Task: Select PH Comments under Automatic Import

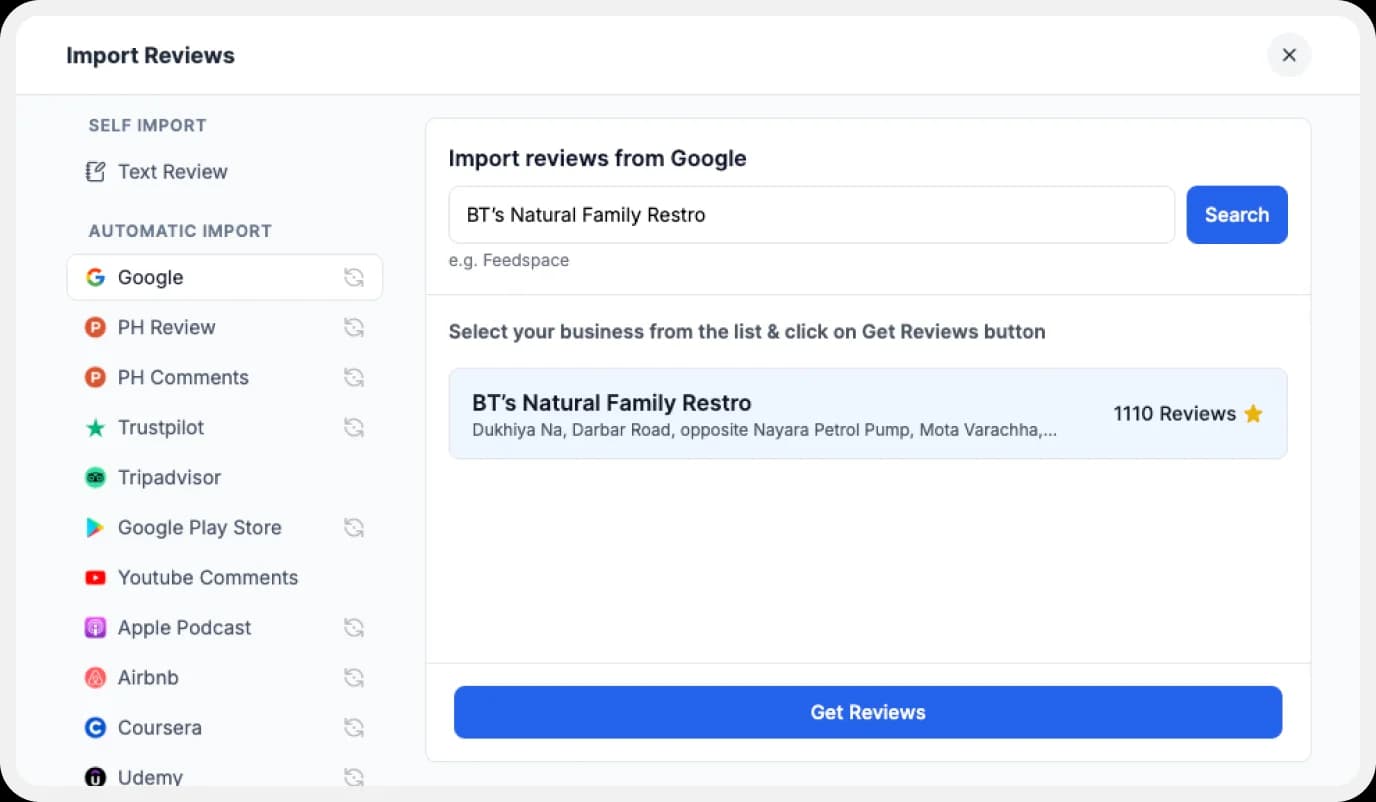Action: (x=183, y=377)
